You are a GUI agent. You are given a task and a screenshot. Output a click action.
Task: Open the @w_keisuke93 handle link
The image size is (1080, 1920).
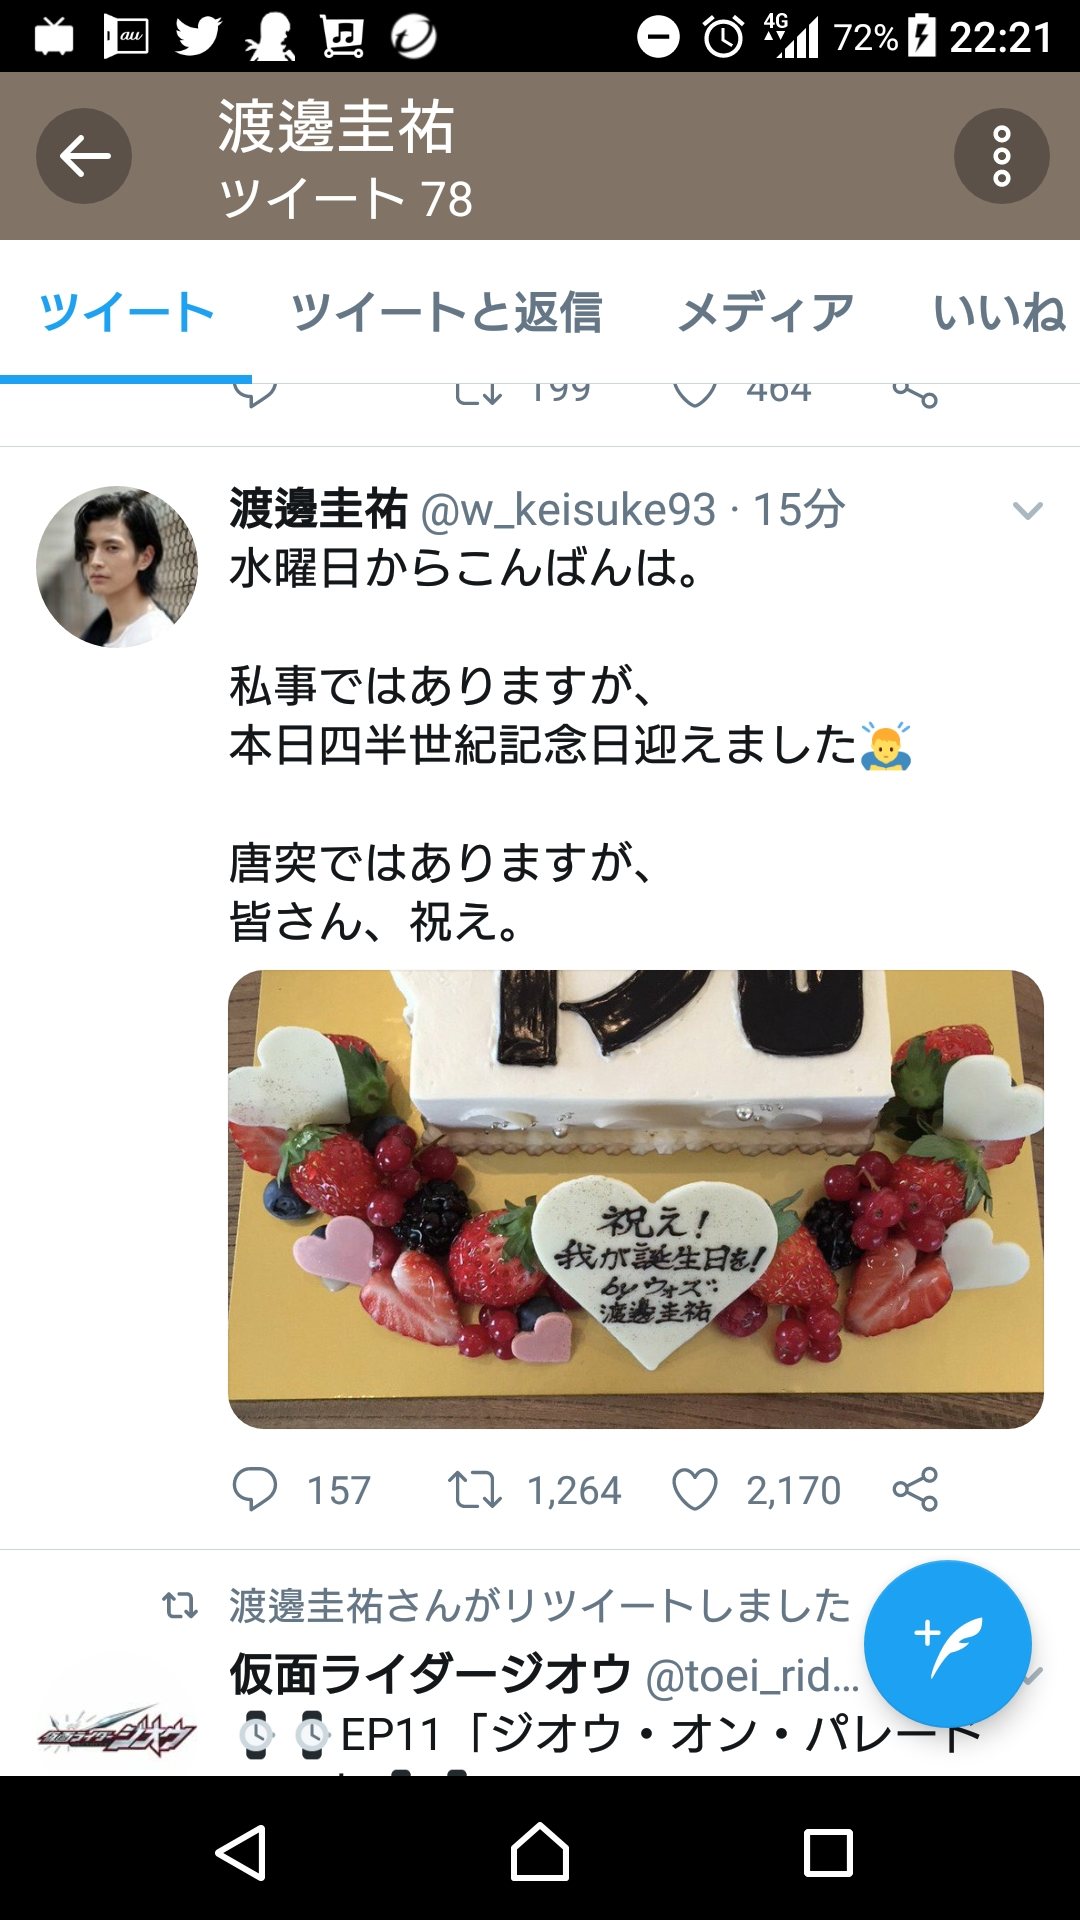pos(568,510)
